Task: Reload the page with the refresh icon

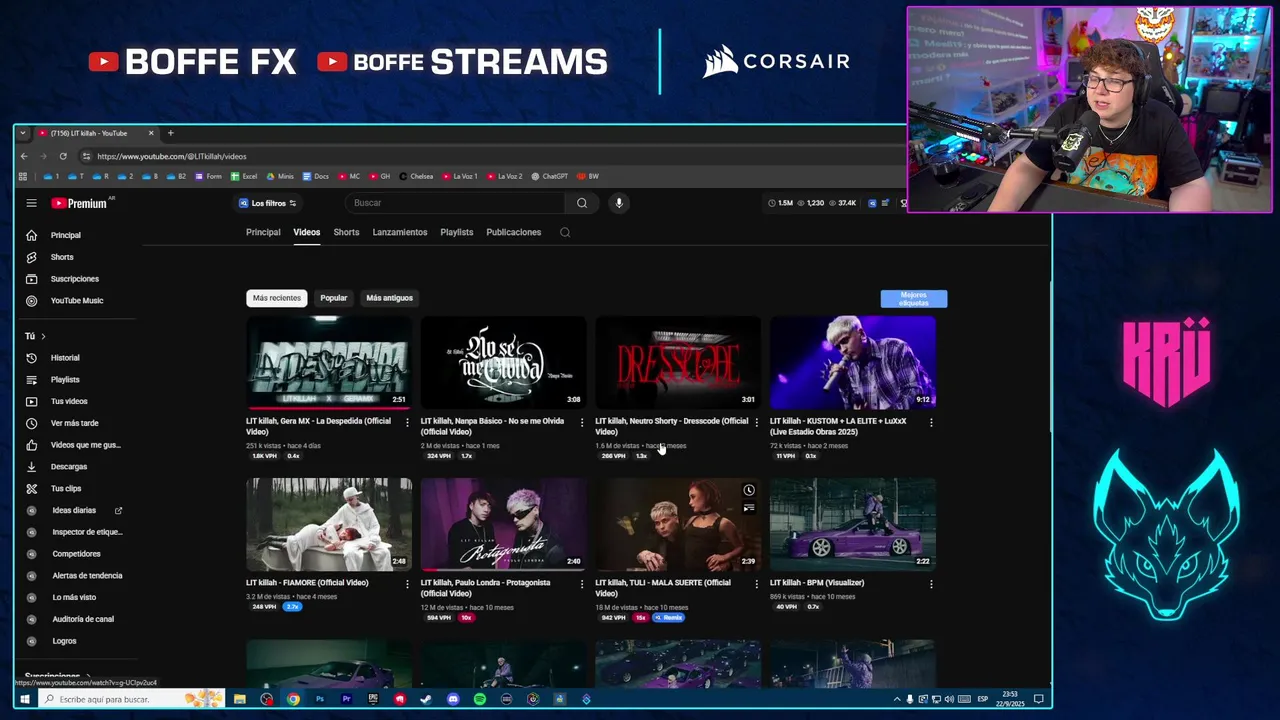Action: [63, 156]
